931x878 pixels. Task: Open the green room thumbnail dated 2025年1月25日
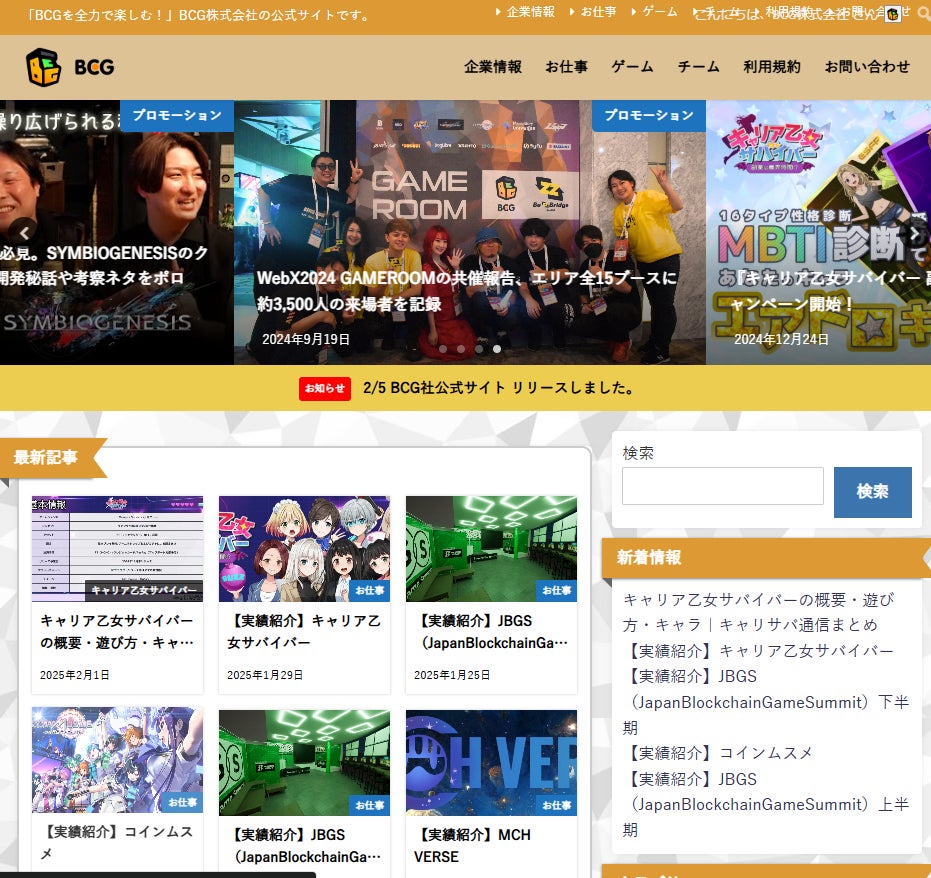491,549
